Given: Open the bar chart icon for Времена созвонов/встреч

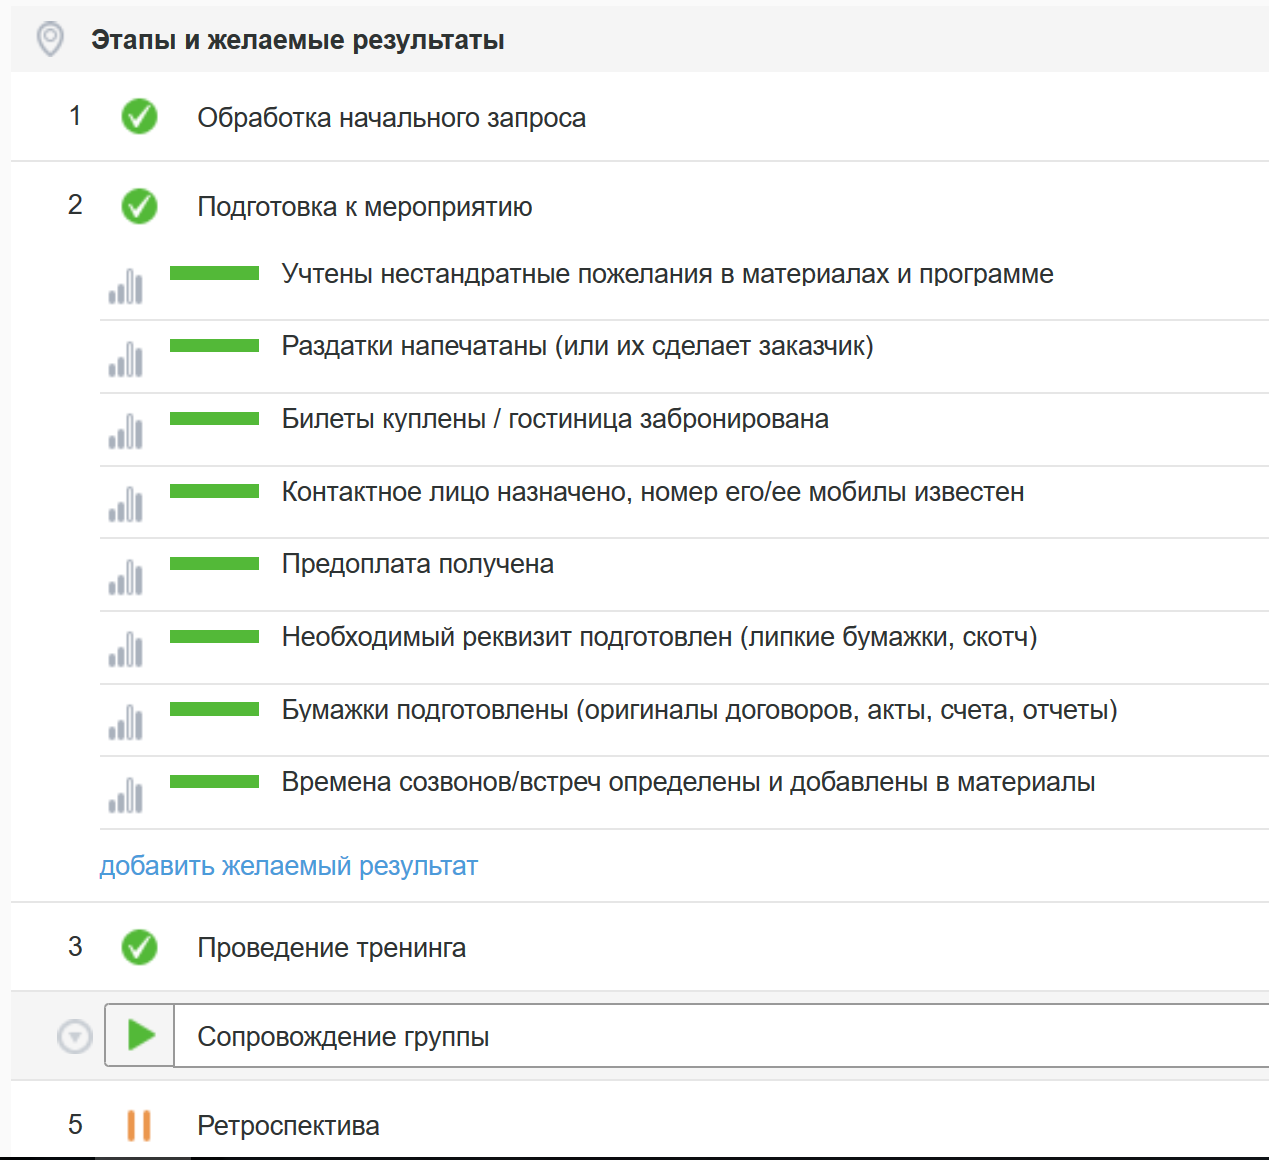Looking at the screenshot, I should pos(126,795).
